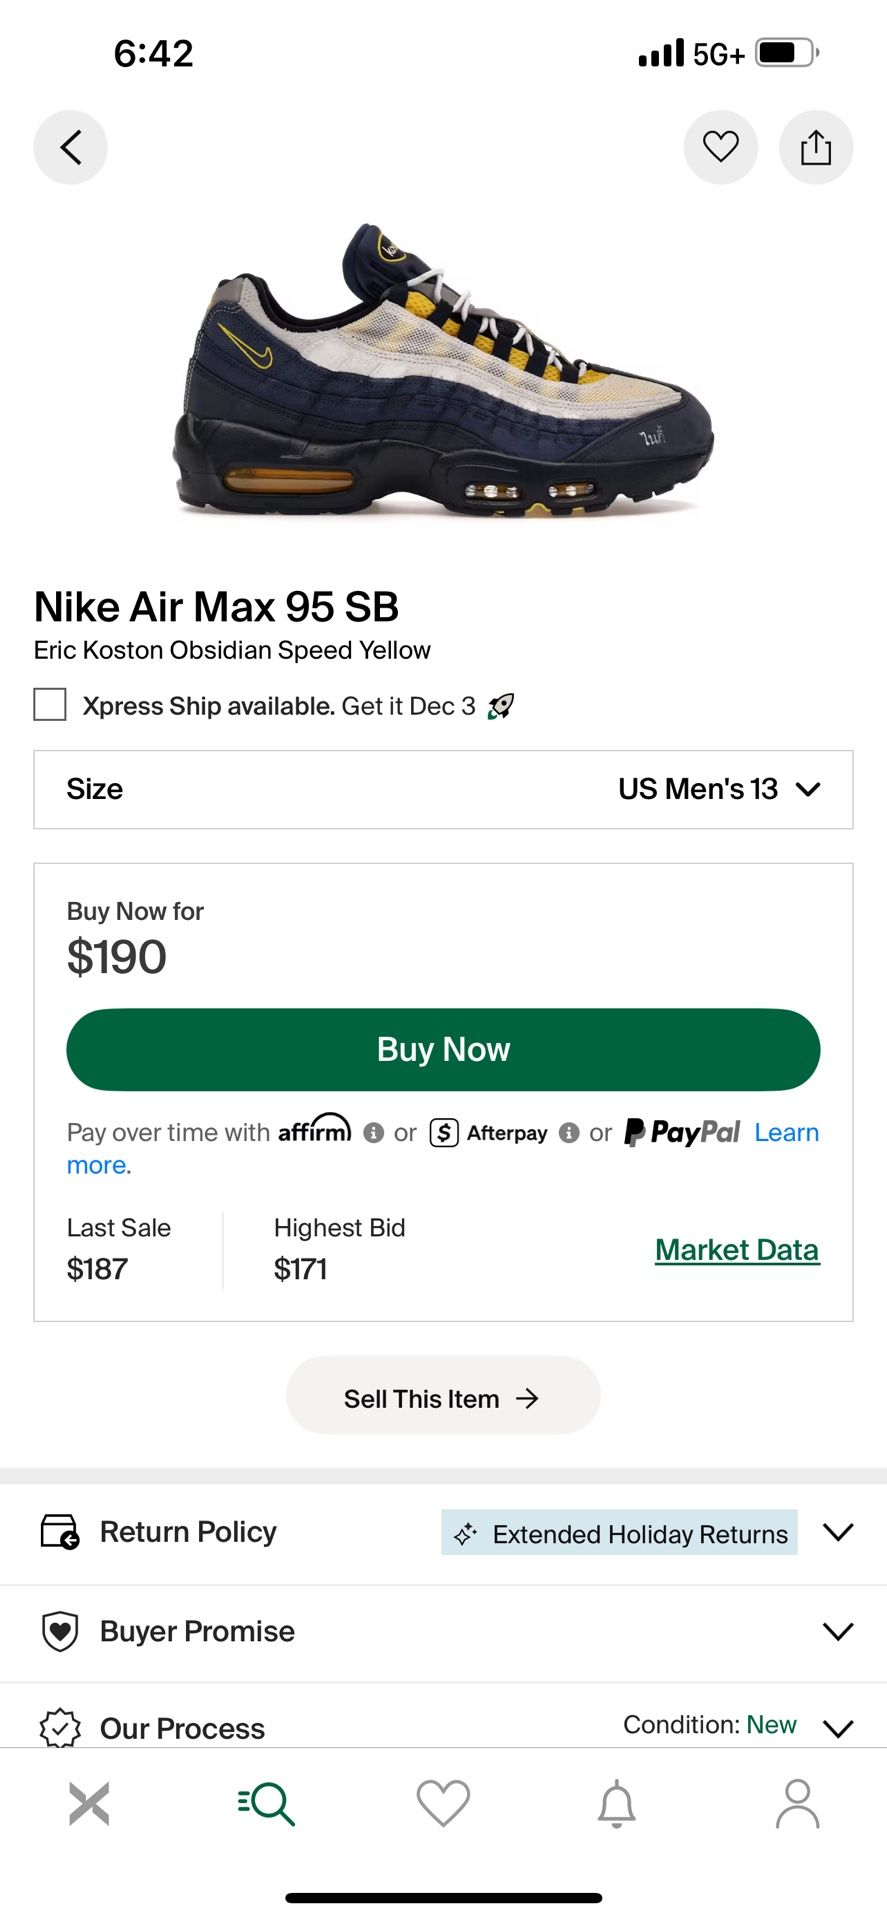Open the search tab in bottom bar
Viewport: 887px width, 1920px height.
[x=266, y=1804]
